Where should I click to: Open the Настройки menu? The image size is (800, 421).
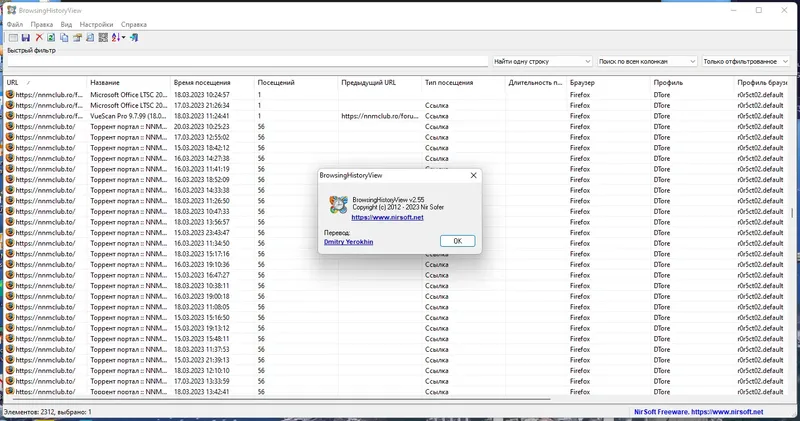click(x=96, y=24)
